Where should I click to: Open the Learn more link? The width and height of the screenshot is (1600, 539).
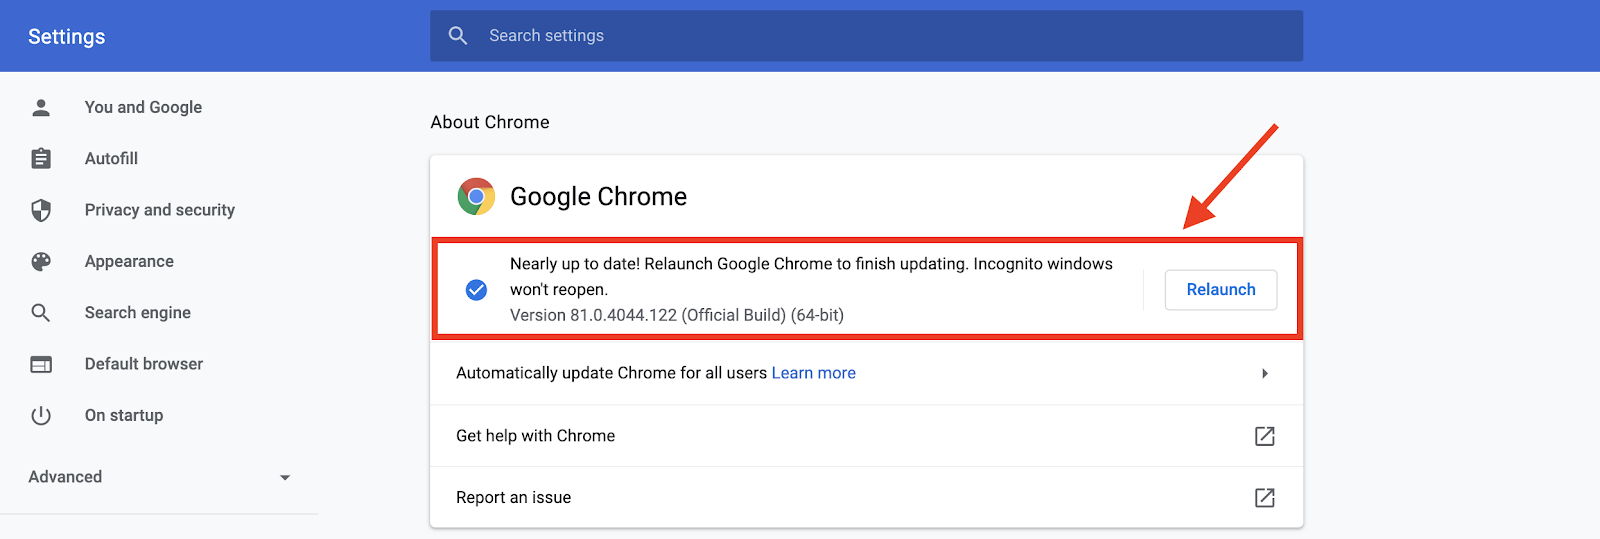click(x=813, y=373)
